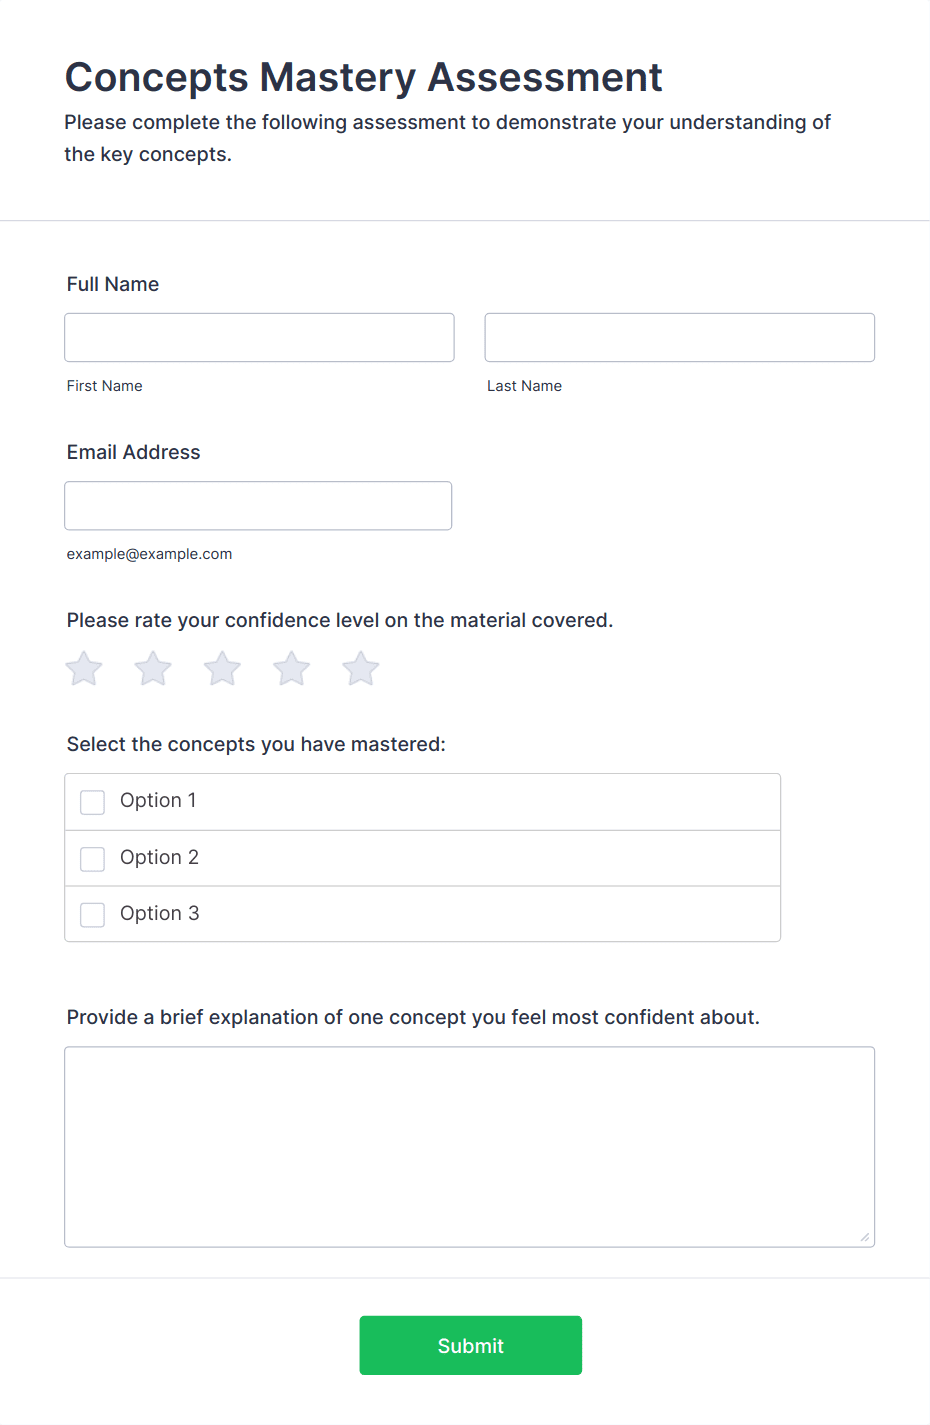Rate confidence with the first star

(x=84, y=669)
